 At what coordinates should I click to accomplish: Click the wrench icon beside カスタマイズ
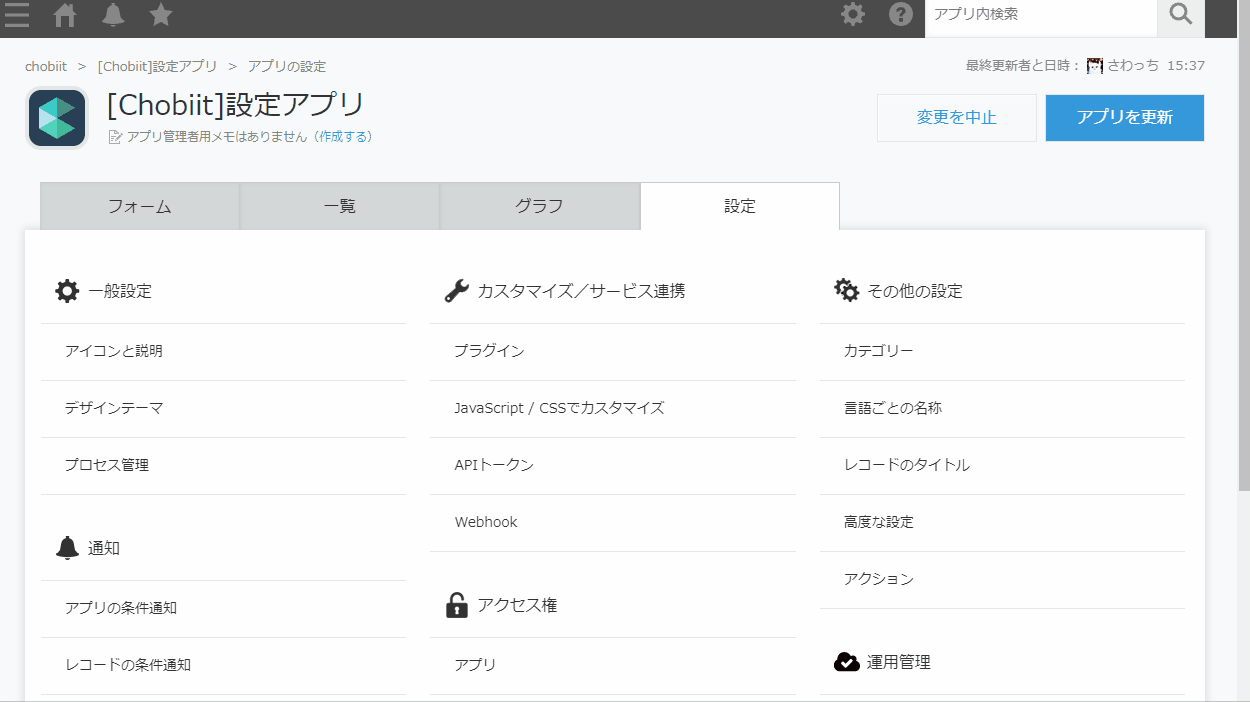point(456,291)
